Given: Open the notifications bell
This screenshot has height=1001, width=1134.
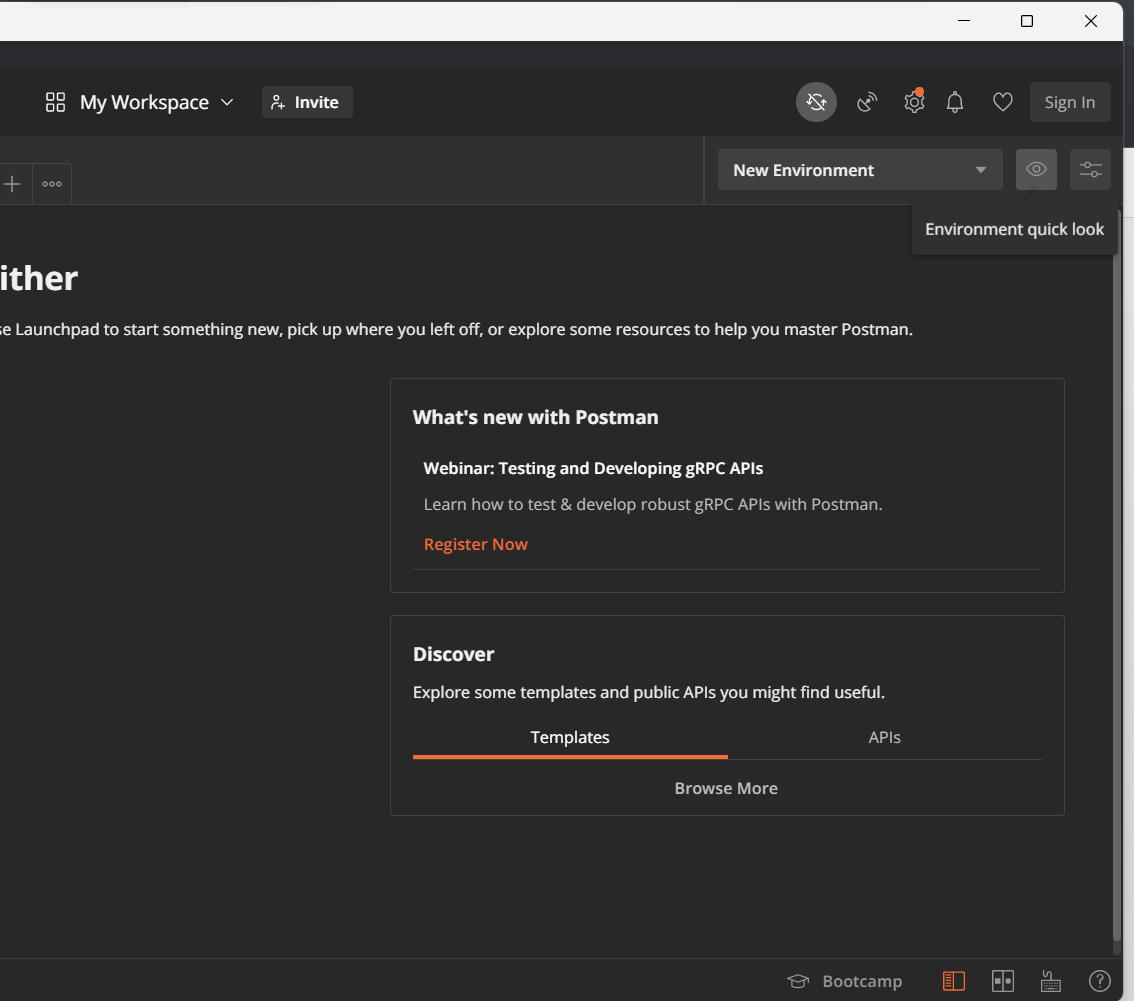Looking at the screenshot, I should point(955,102).
